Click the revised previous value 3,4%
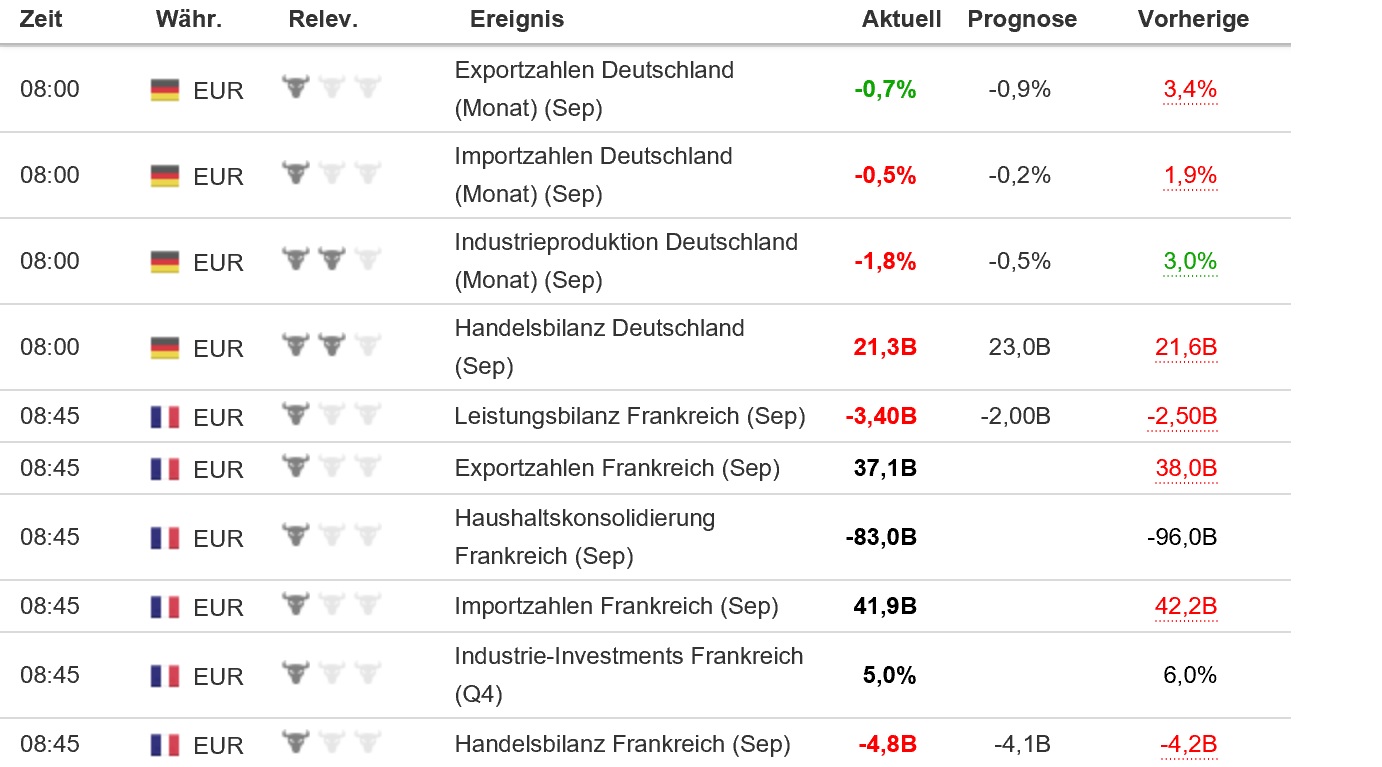This screenshot has height=767, width=1382. [1190, 90]
